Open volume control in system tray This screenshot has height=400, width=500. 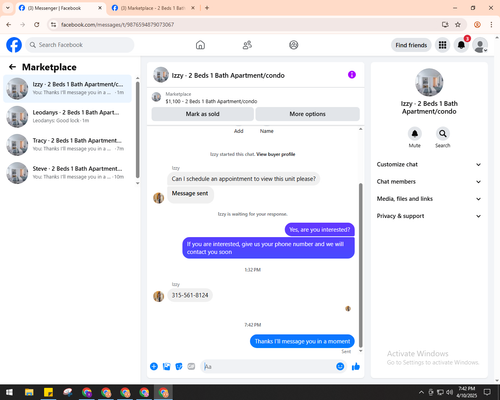point(450,392)
